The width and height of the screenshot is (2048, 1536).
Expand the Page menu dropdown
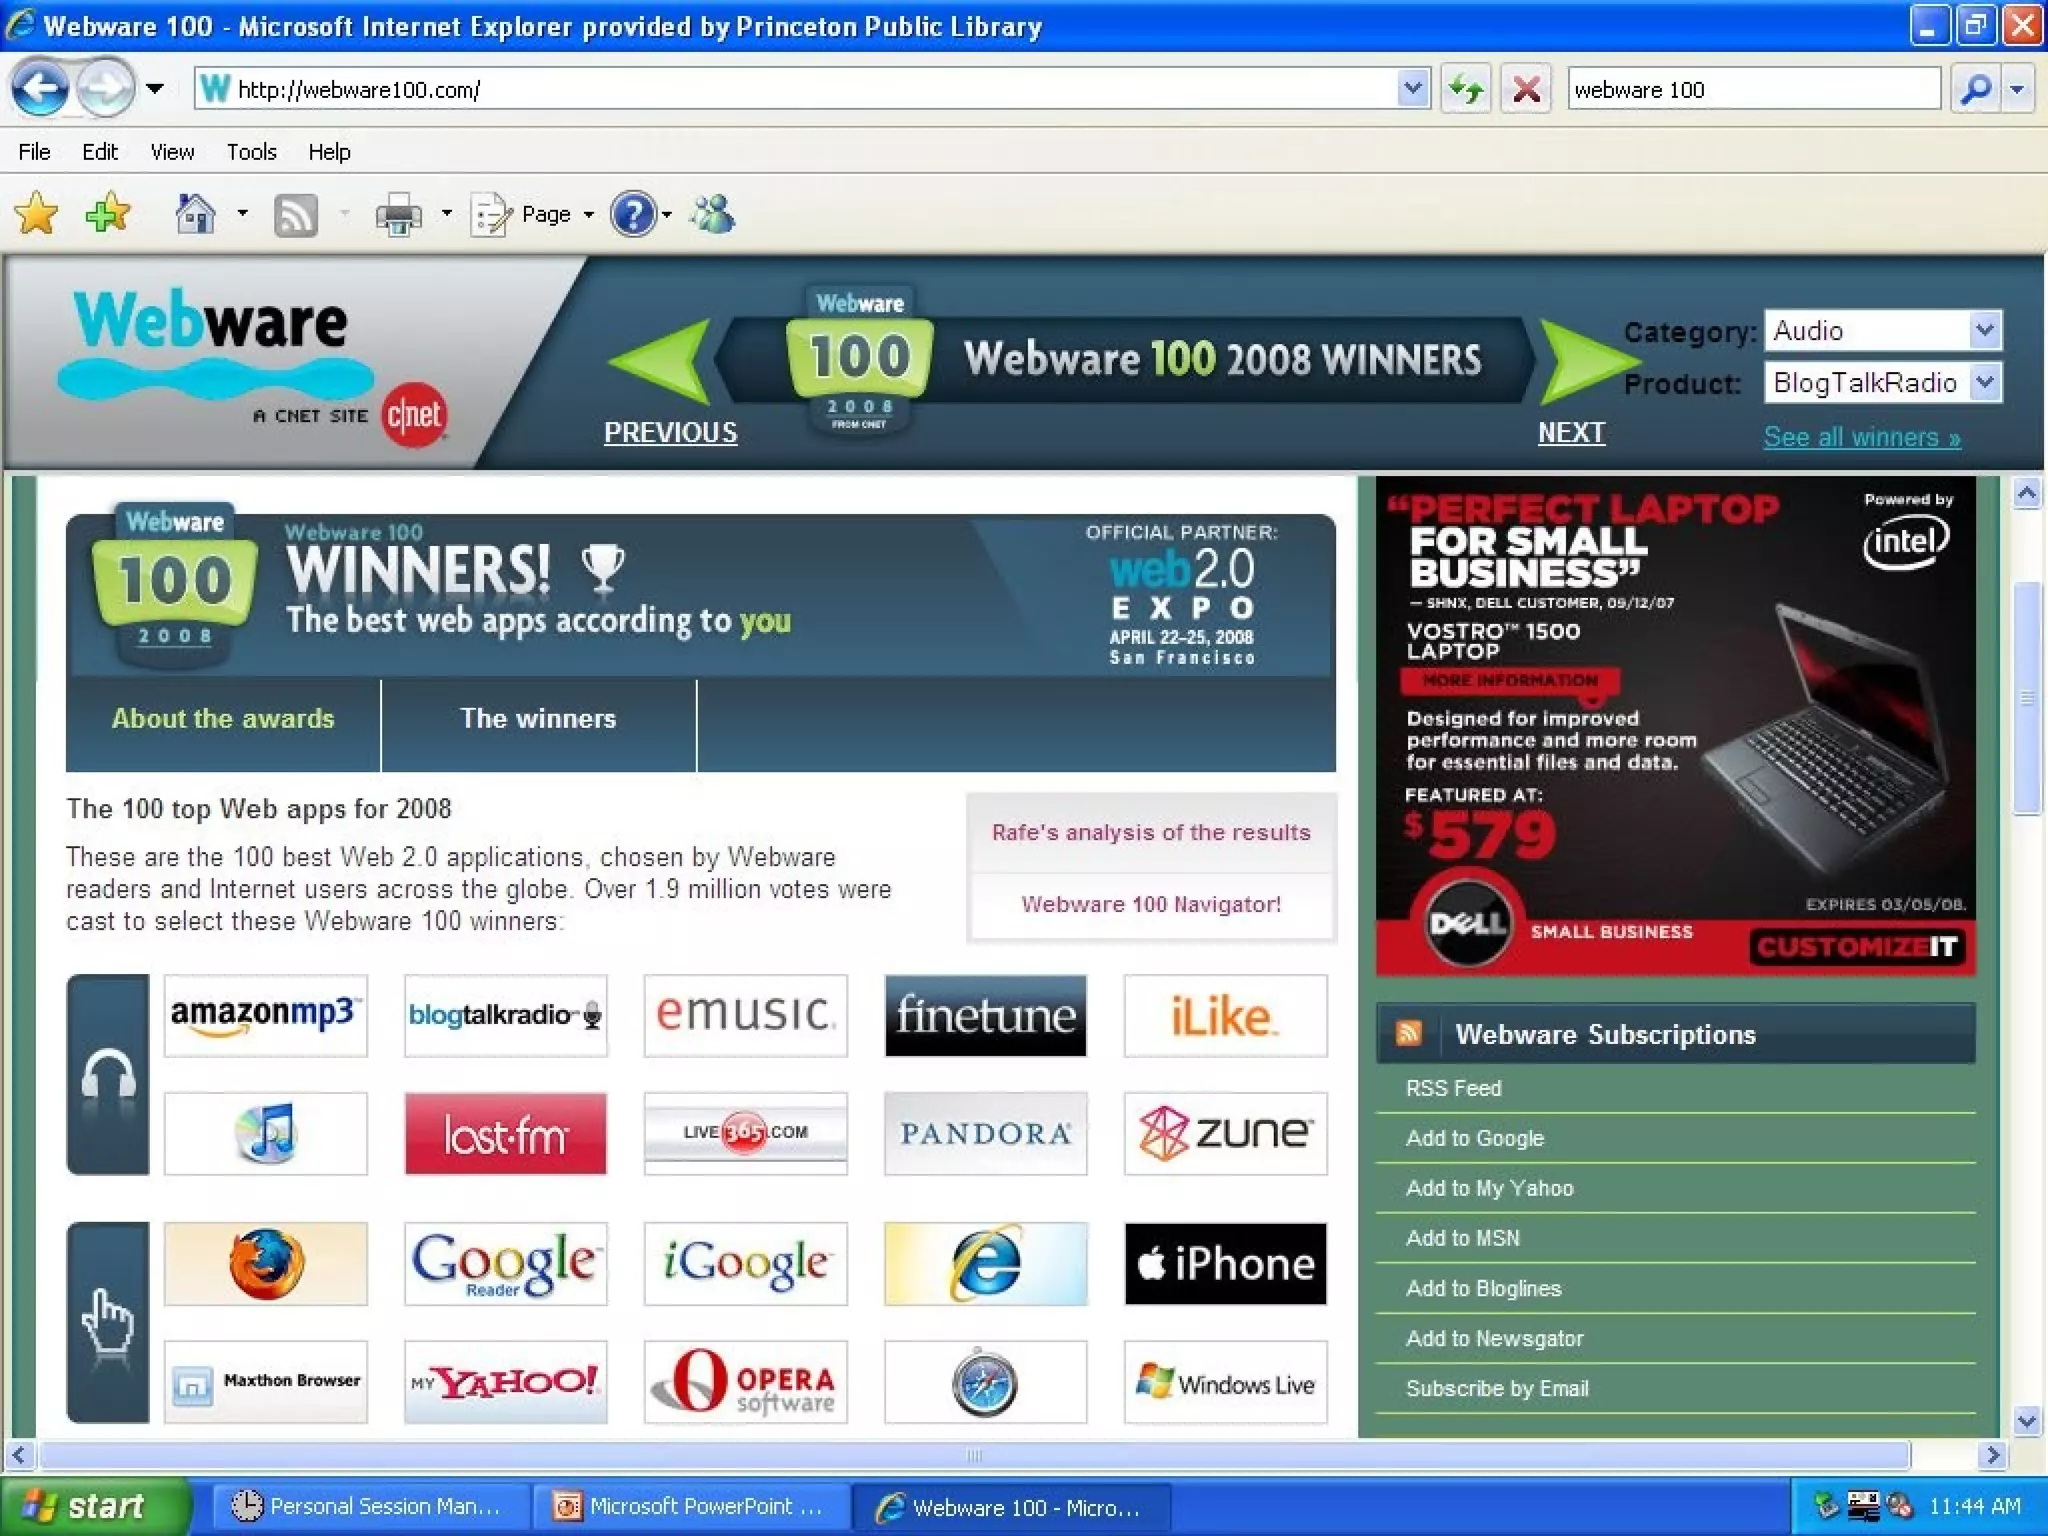tap(588, 215)
